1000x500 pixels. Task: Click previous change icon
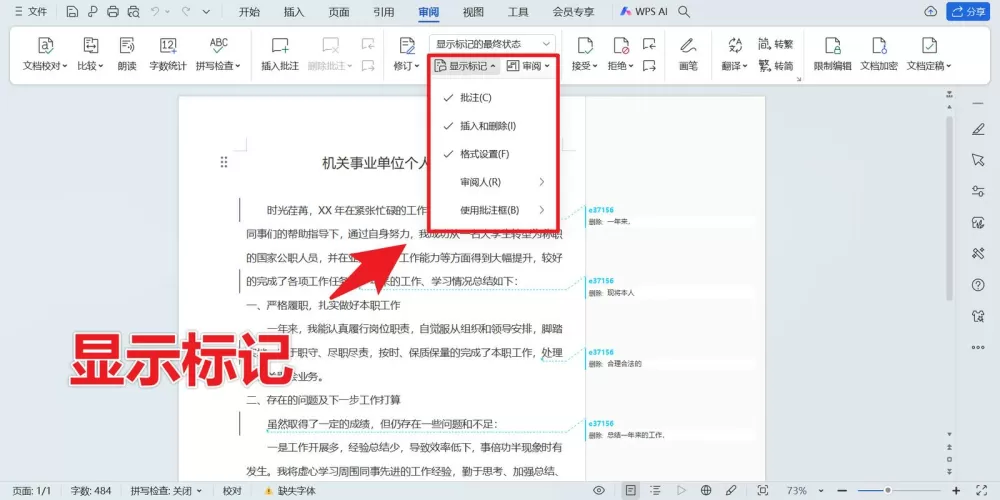pyautogui.click(x=649, y=44)
